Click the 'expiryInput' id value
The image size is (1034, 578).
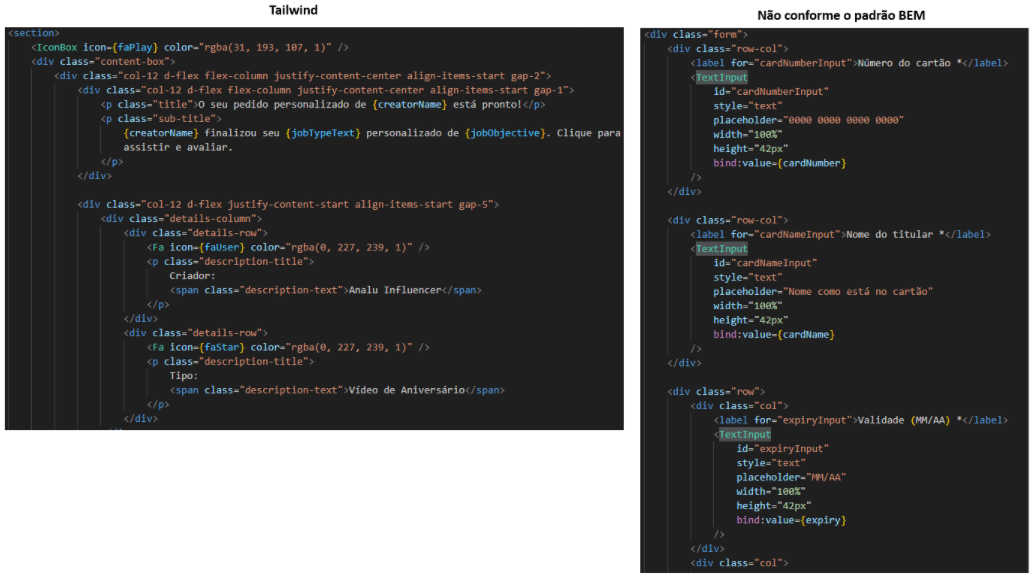coord(791,449)
